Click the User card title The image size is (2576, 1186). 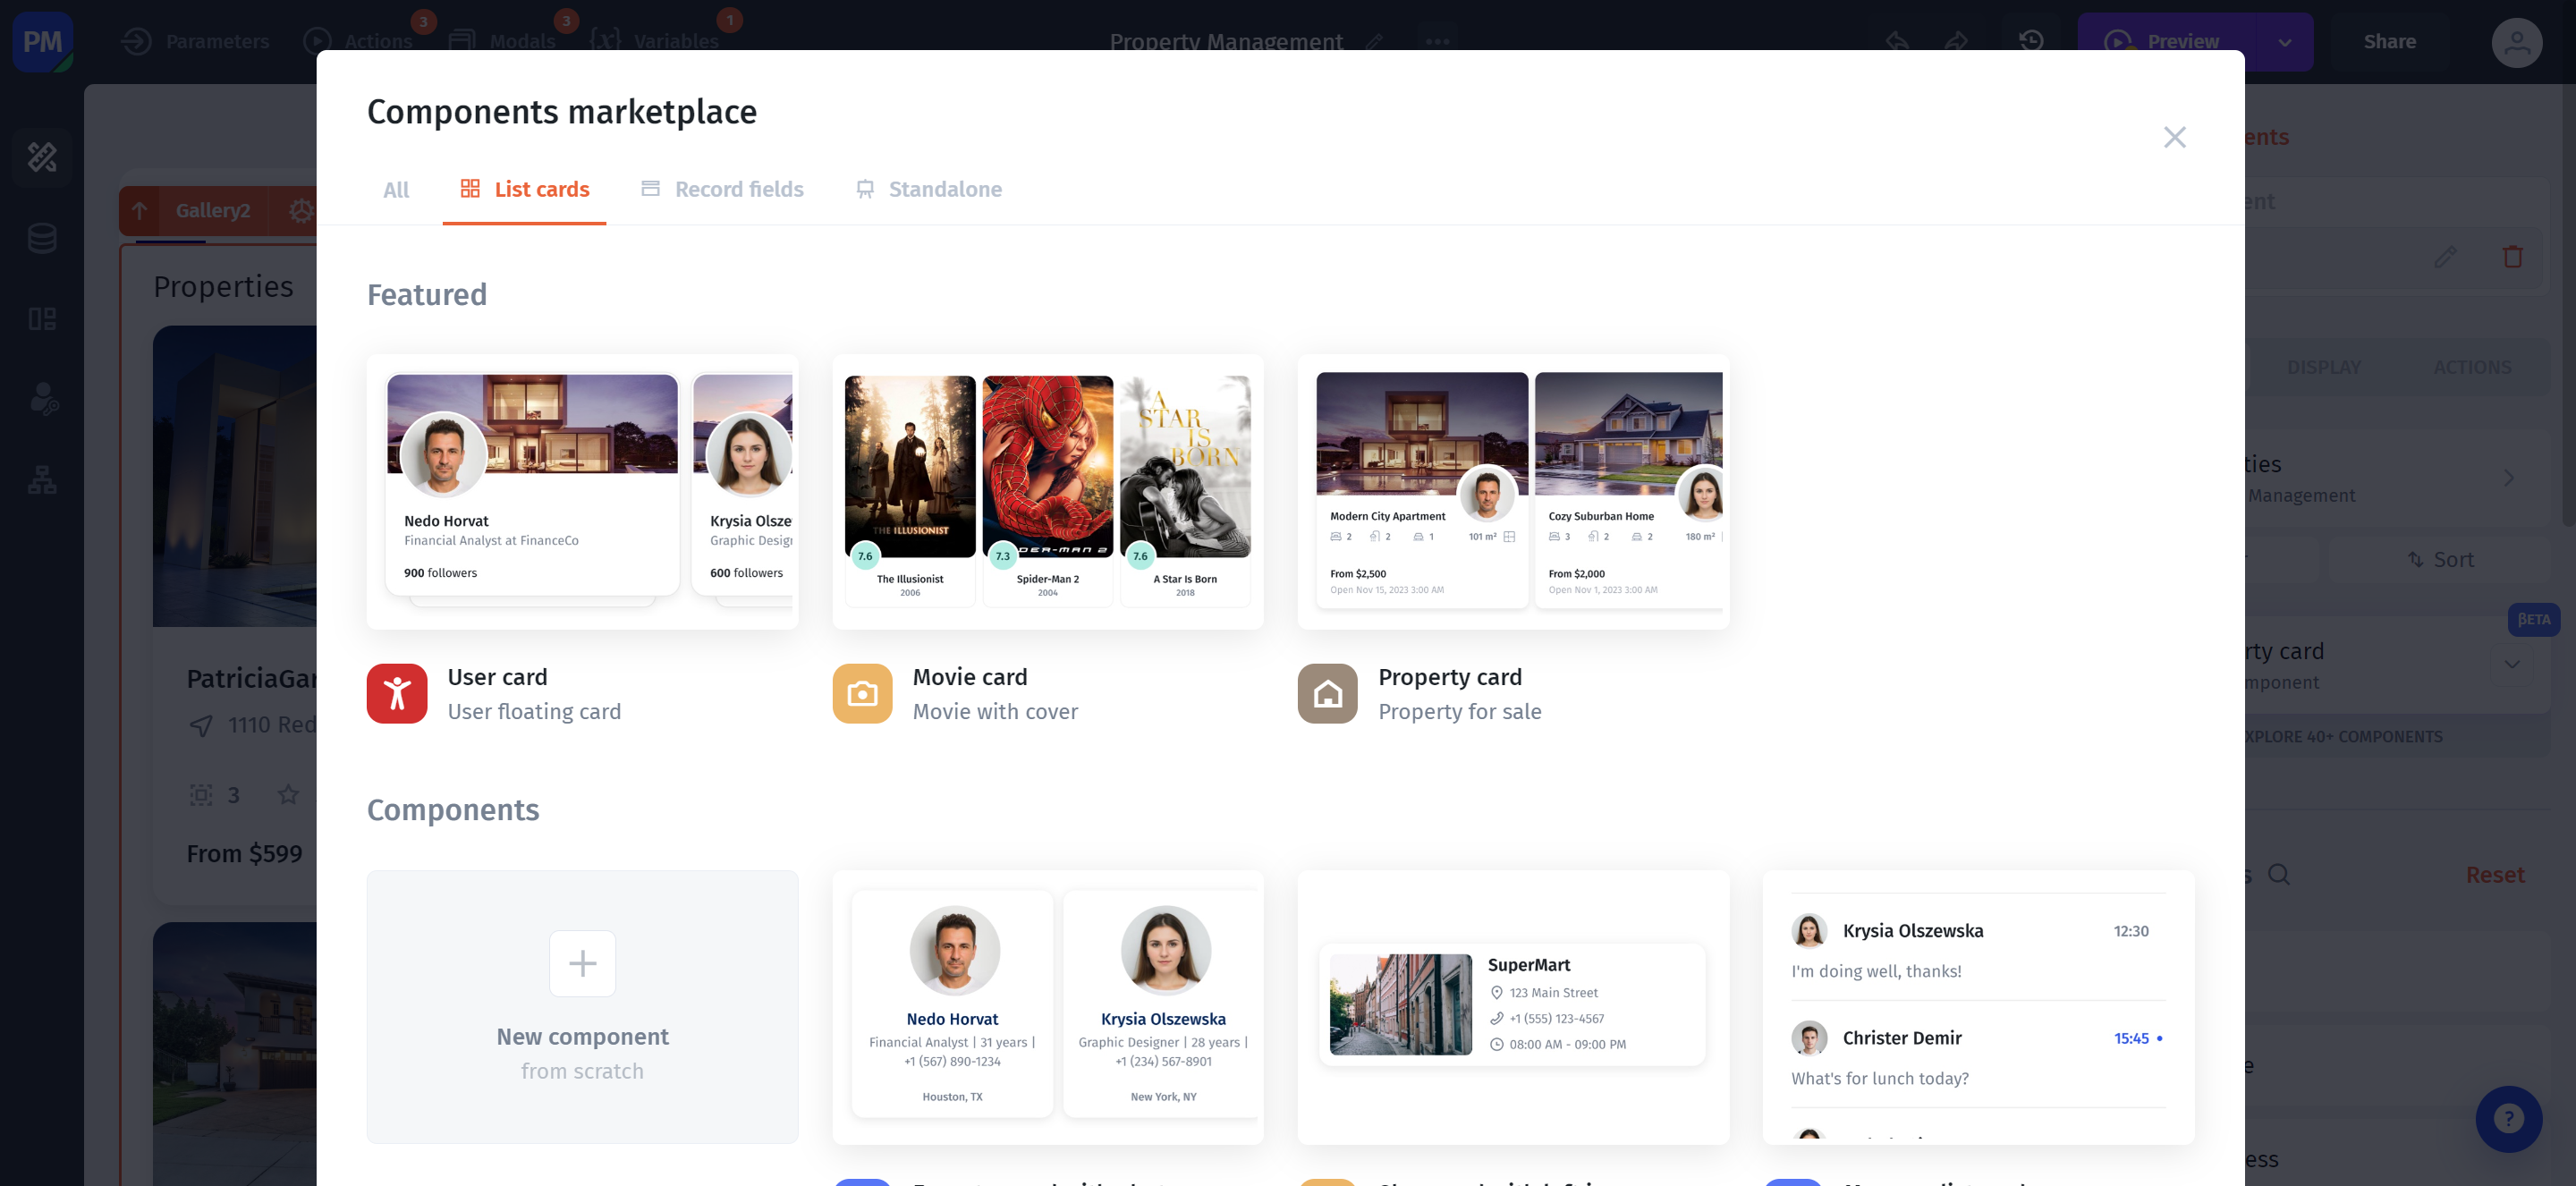coord(497,677)
